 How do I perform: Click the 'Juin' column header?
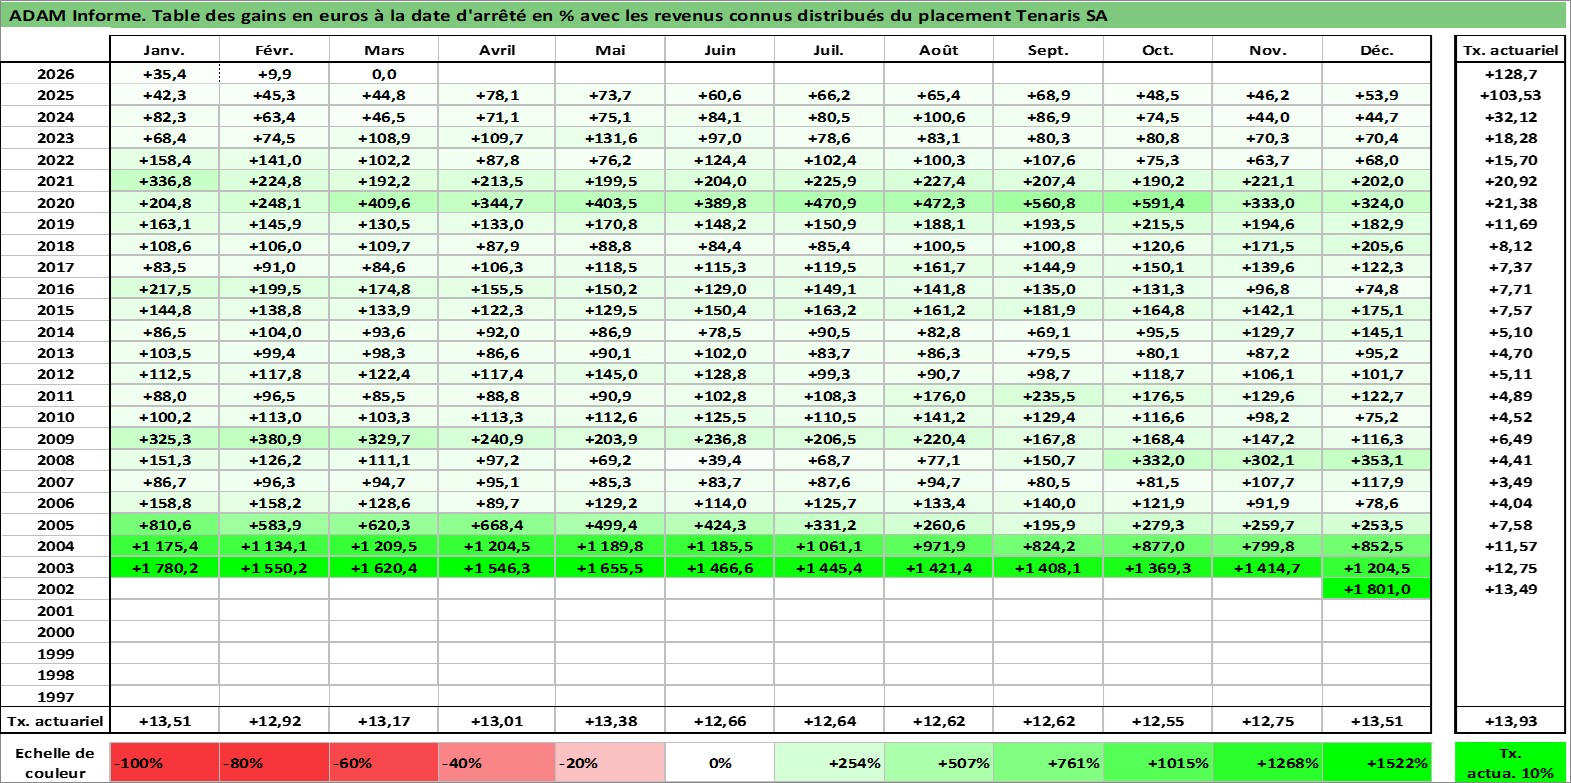[720, 50]
